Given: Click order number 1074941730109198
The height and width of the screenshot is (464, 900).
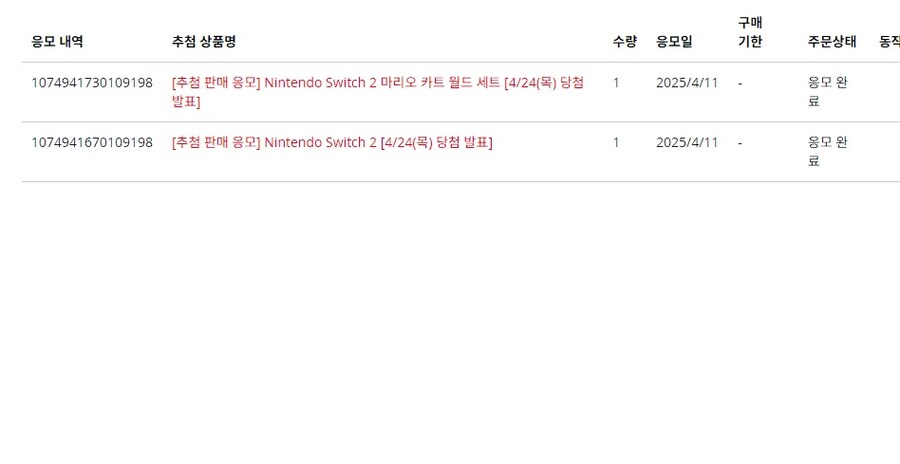Looking at the screenshot, I should [x=92, y=83].
